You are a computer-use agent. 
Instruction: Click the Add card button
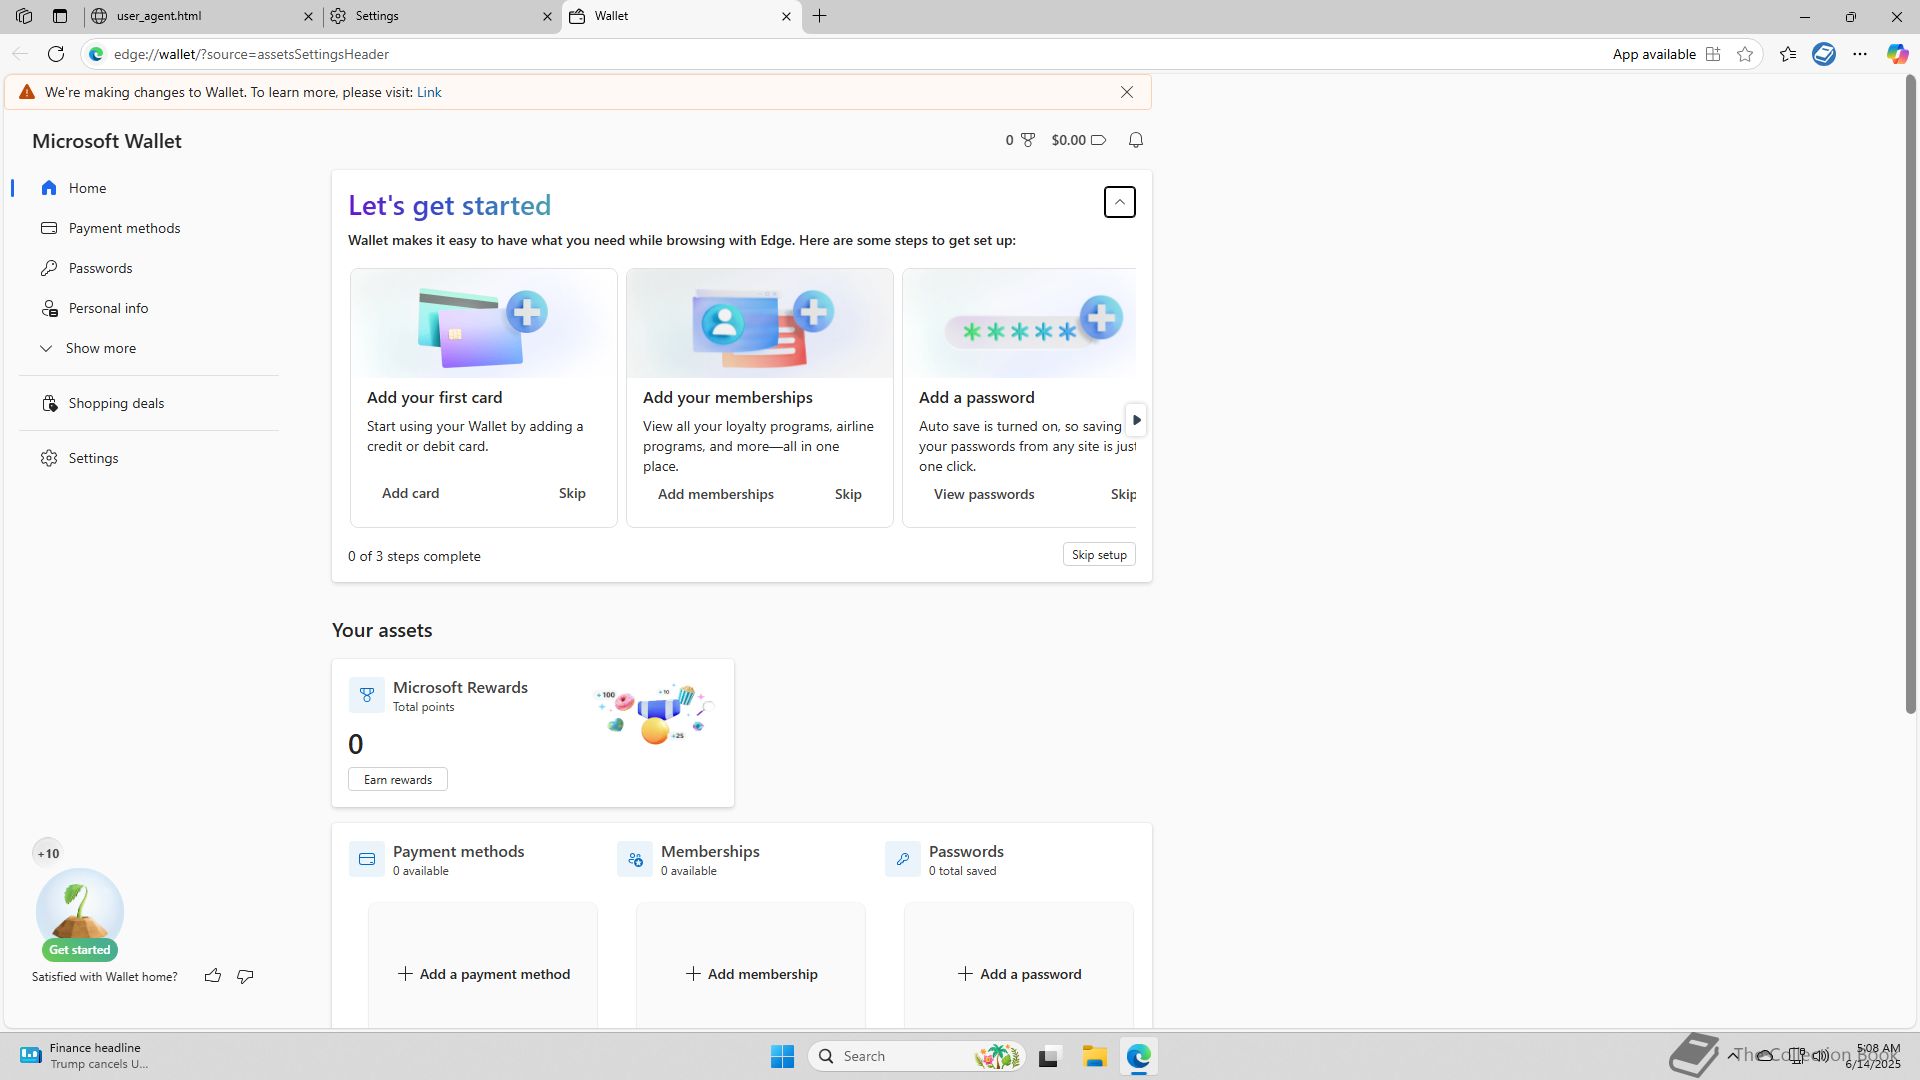tap(410, 493)
